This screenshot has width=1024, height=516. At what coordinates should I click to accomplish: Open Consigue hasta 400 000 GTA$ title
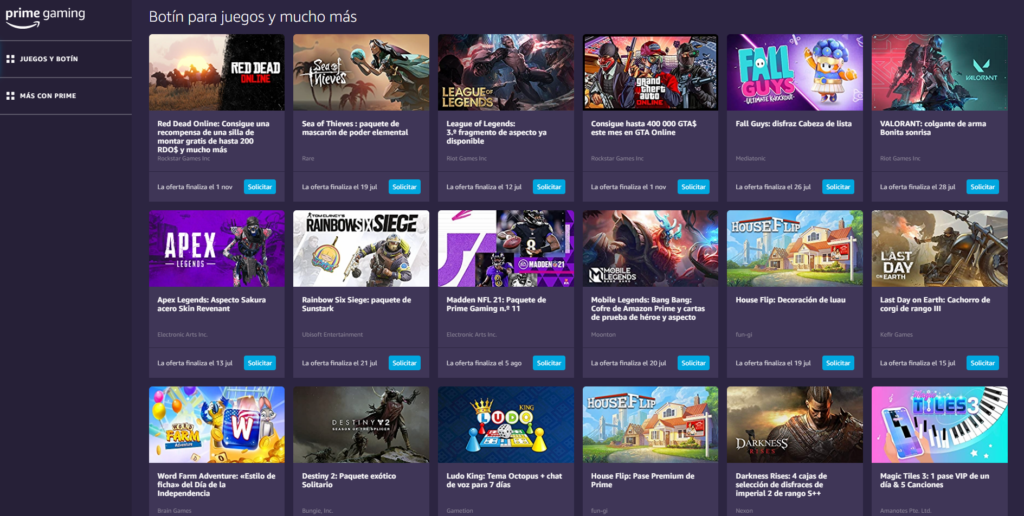[644, 128]
